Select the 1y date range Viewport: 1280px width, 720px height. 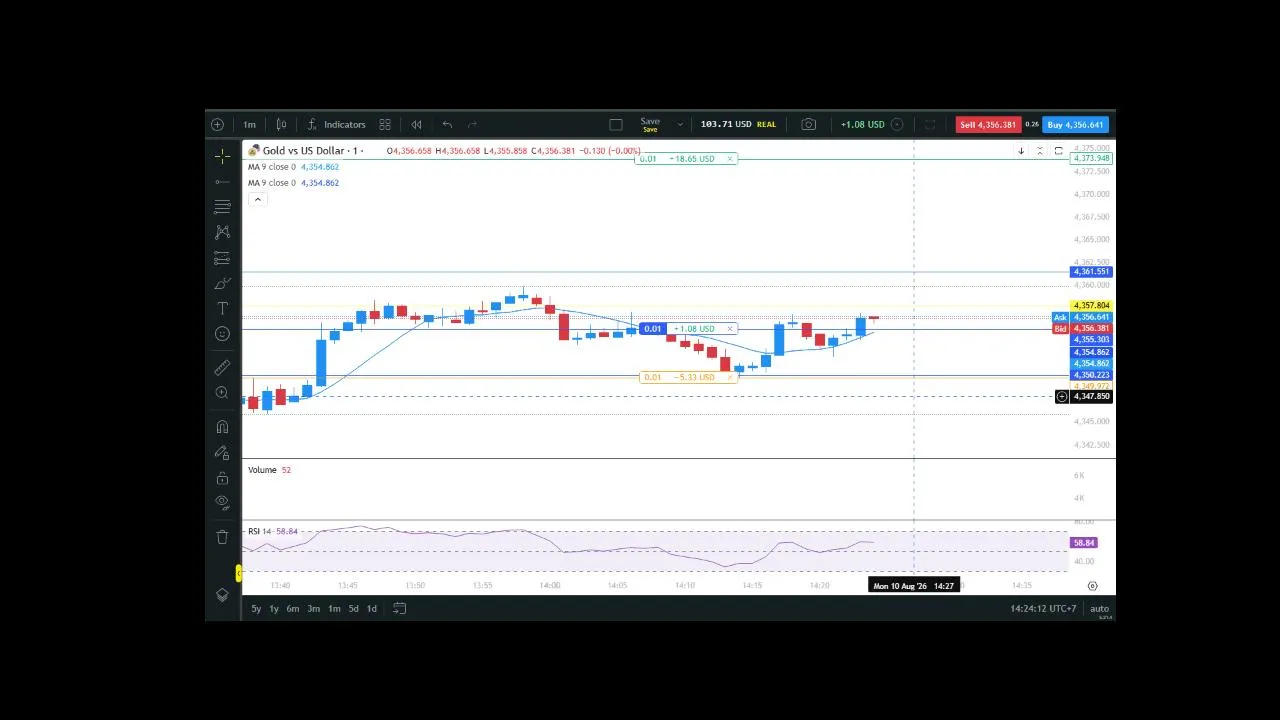click(274, 609)
